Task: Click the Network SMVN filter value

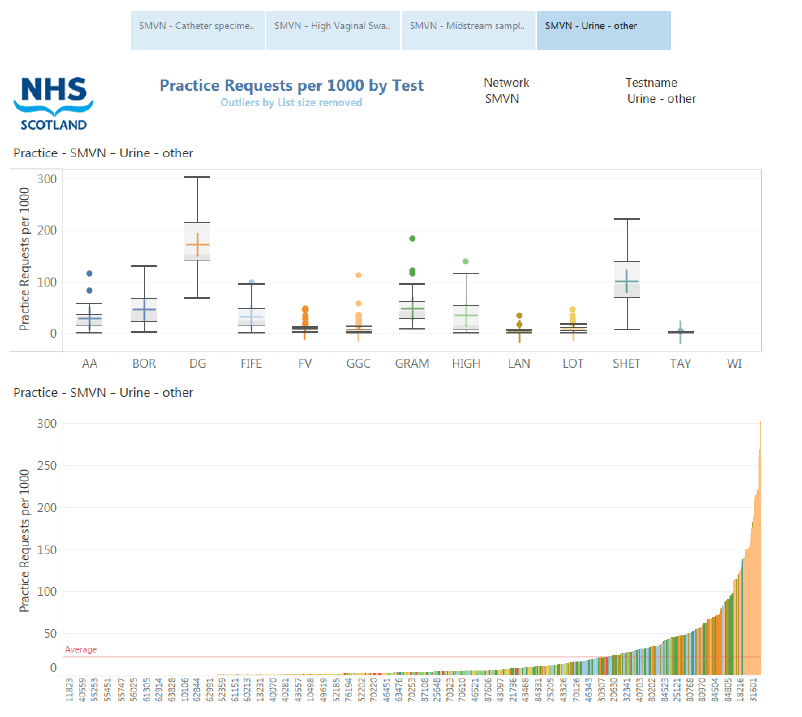Action: click(502, 99)
